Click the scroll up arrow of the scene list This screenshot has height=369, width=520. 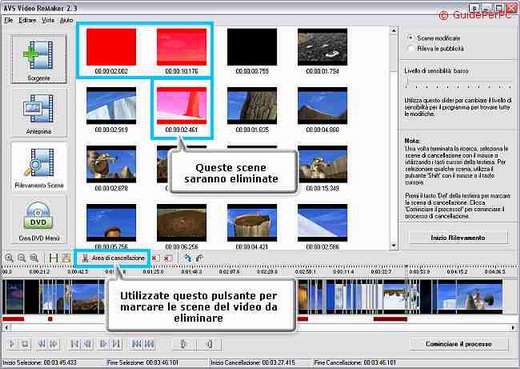click(394, 31)
